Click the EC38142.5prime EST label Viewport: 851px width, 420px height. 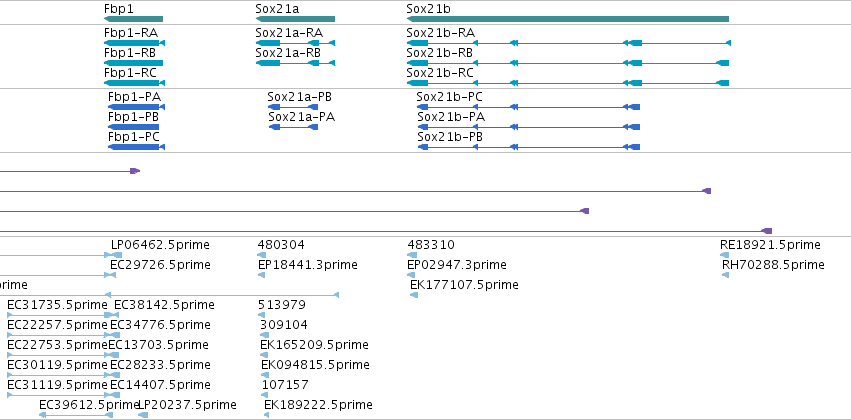[x=164, y=305]
